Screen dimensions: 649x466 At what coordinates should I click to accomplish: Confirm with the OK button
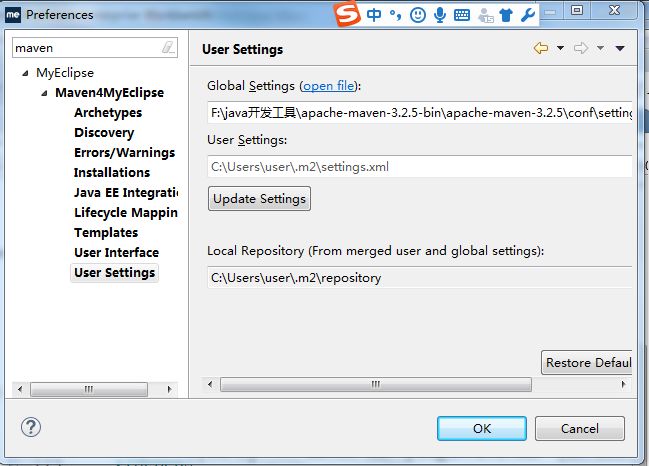click(482, 428)
